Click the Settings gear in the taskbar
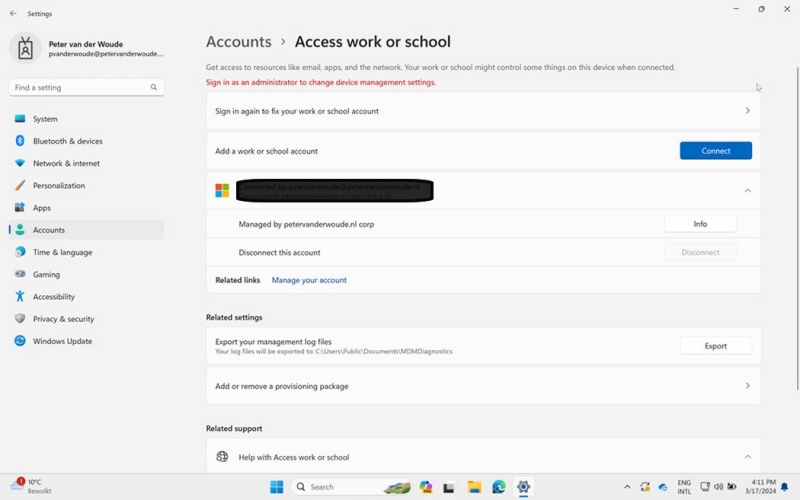The width and height of the screenshot is (800, 500). pos(523,487)
